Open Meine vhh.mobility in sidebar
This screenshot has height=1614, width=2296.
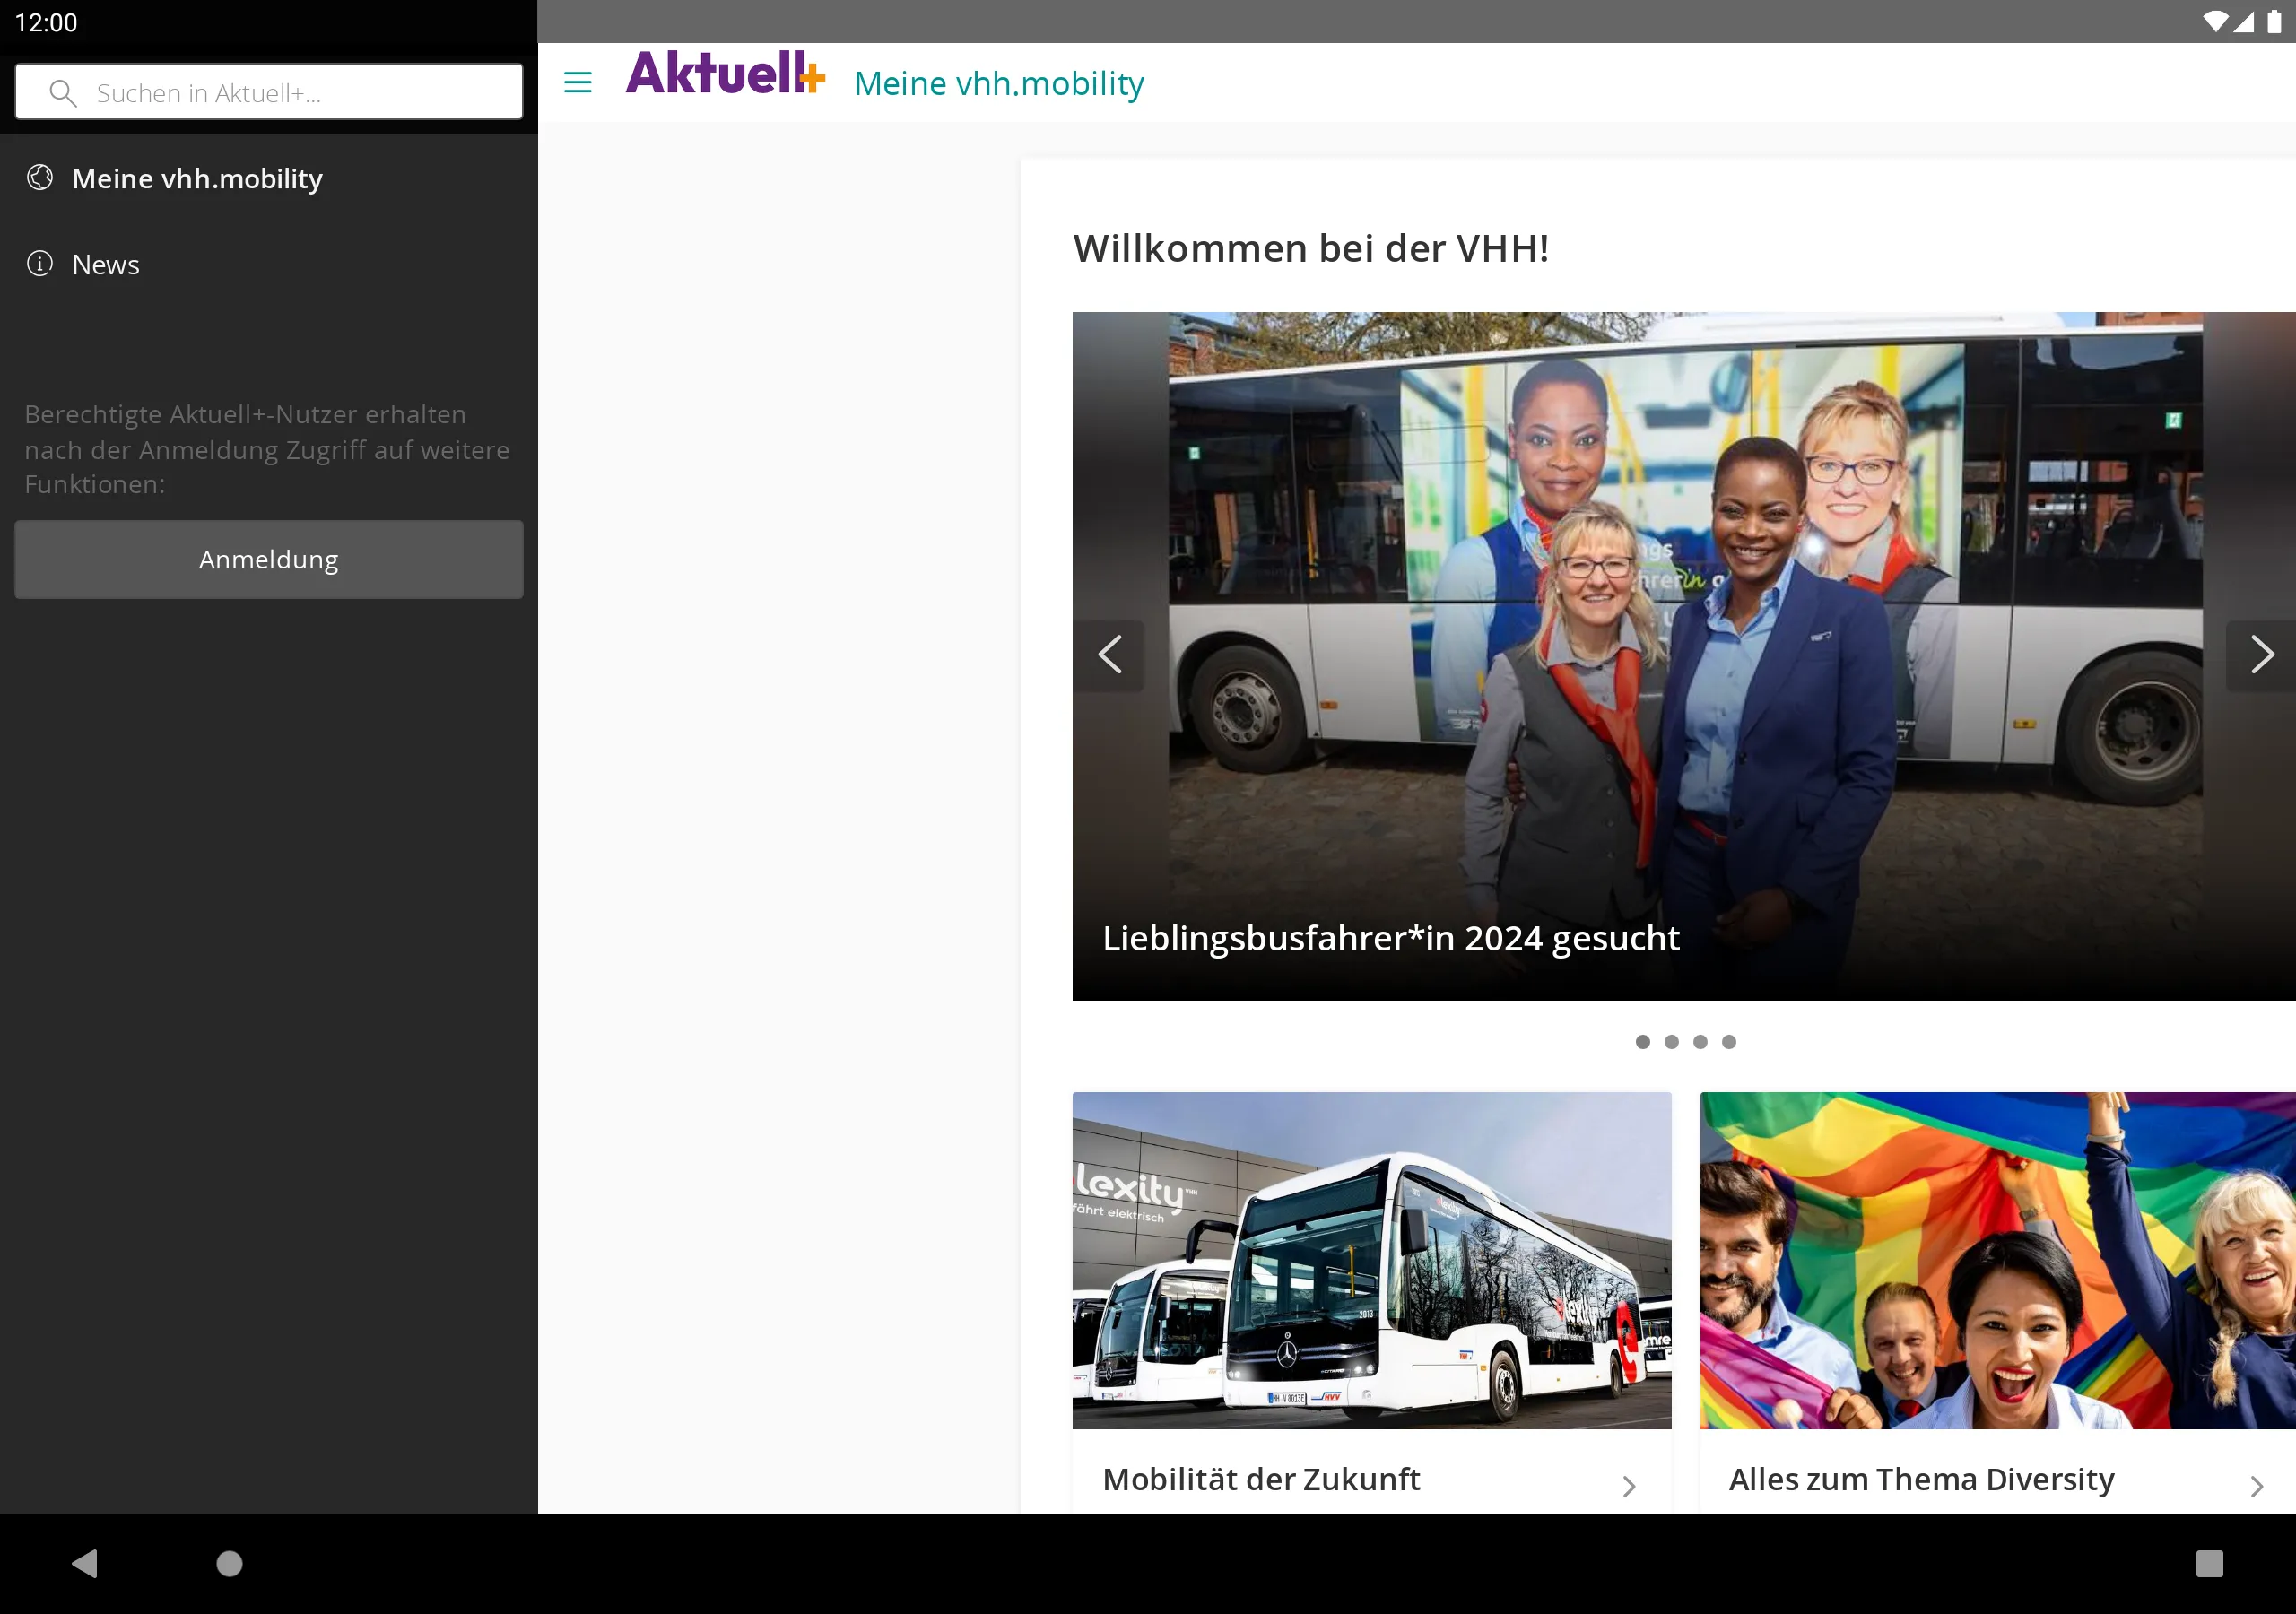[x=269, y=178]
